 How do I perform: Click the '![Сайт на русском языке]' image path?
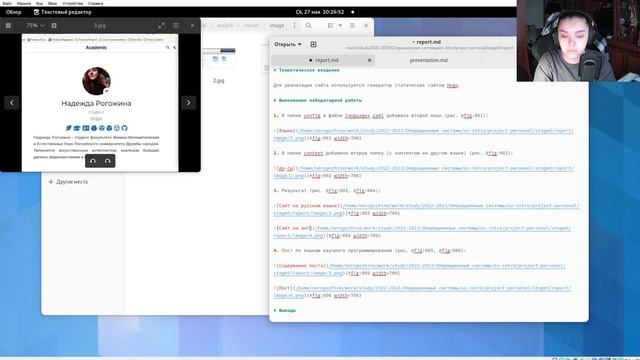click(426, 209)
